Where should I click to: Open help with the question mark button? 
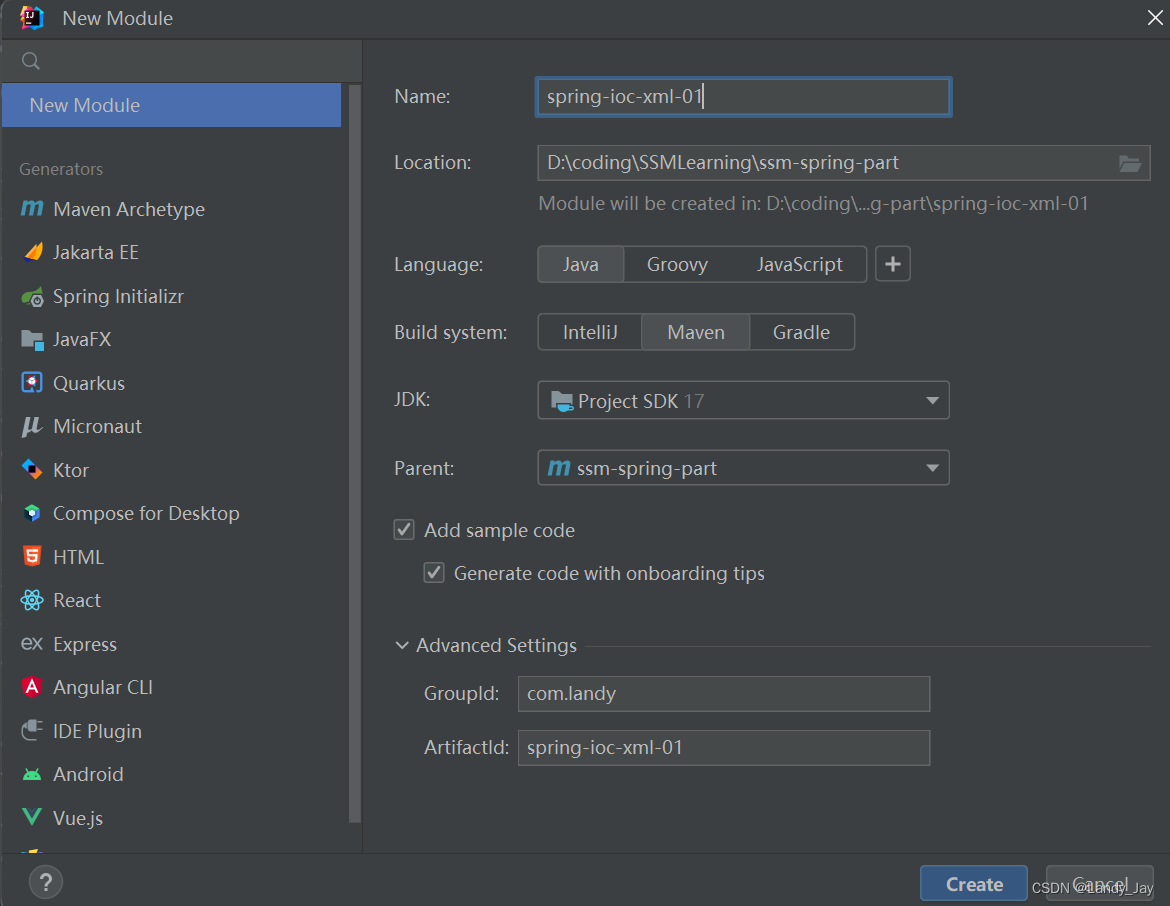(x=46, y=882)
